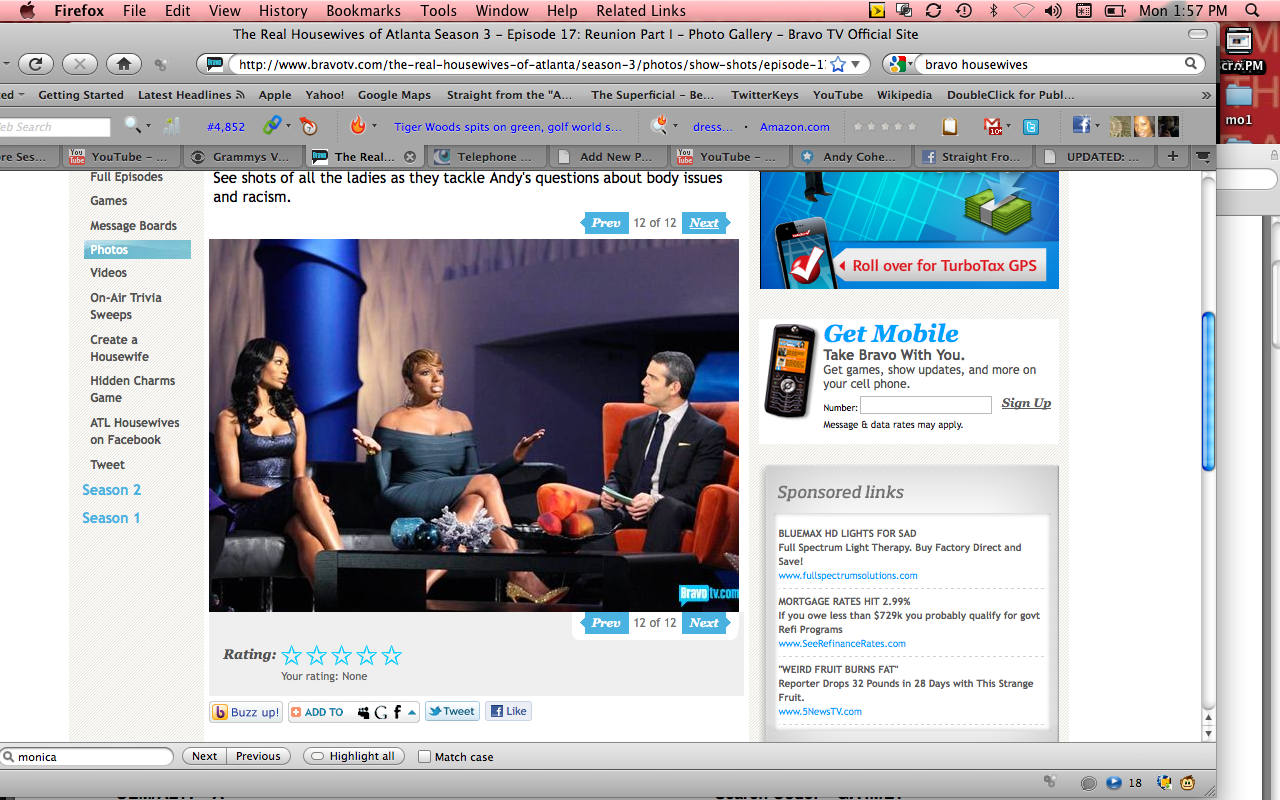The height and width of the screenshot is (800, 1280).
Task: Open the list all tabs dropdown
Action: coord(1203,157)
